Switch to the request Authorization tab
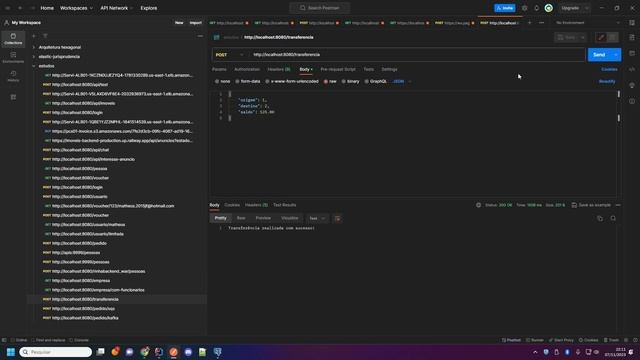 tap(247, 69)
